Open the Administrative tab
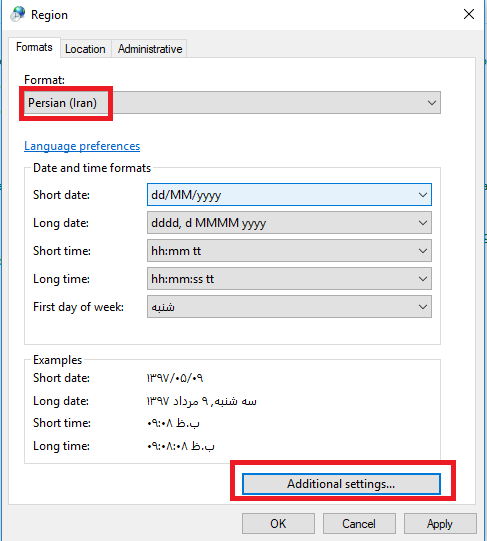Image resolution: width=487 pixels, height=541 pixels. pyautogui.click(x=150, y=49)
